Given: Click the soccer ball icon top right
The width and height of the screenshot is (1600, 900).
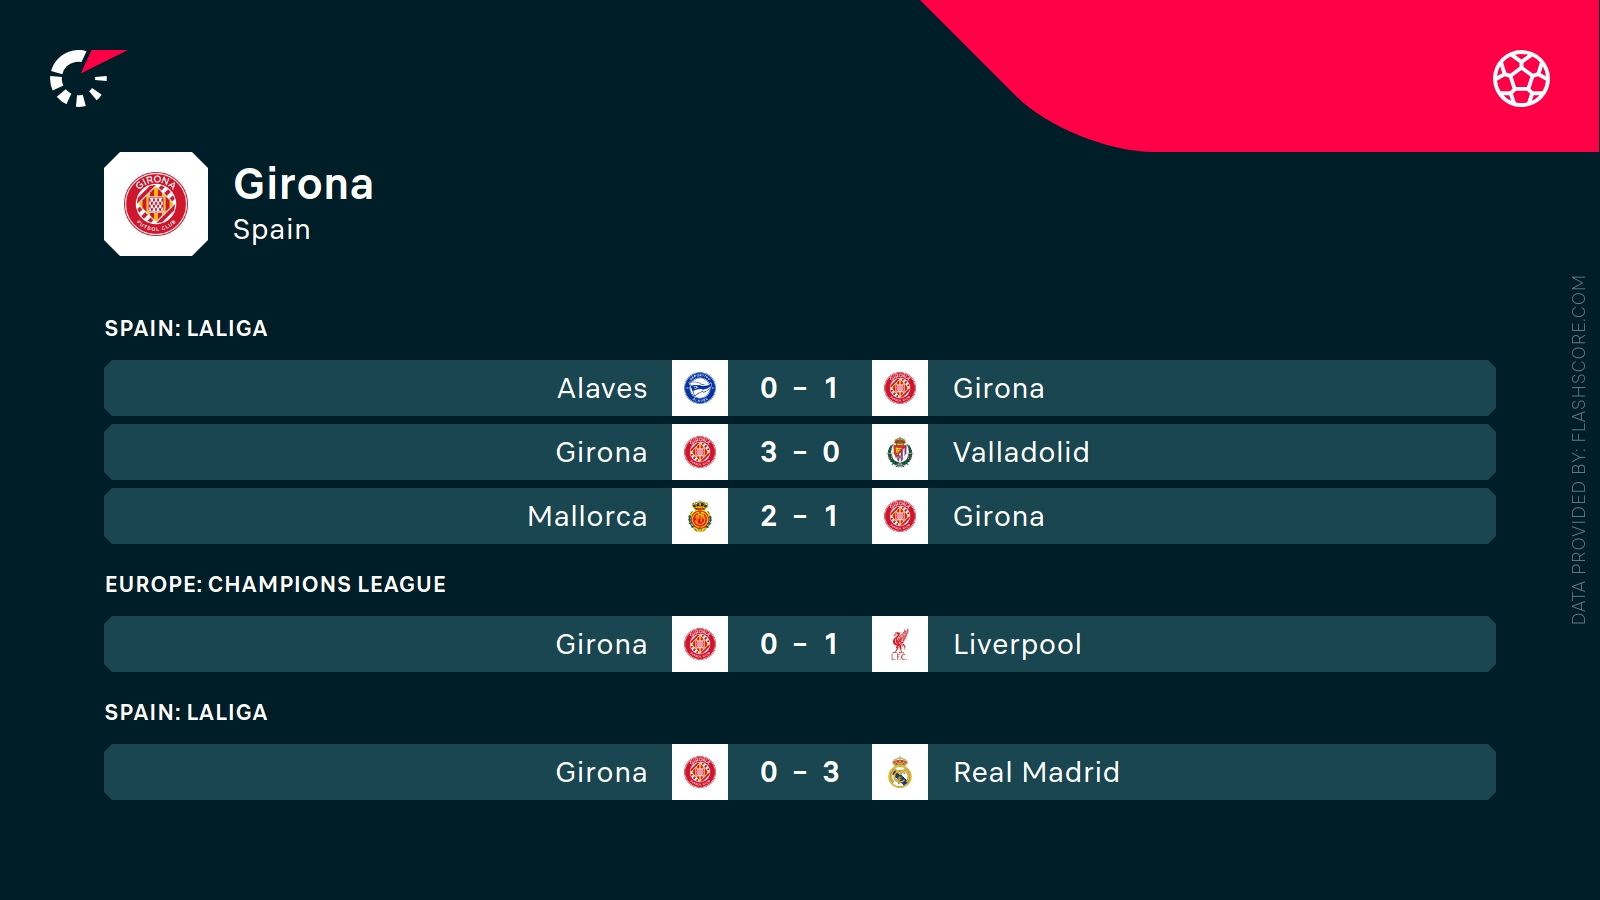Looking at the screenshot, I should pyautogui.click(x=1521, y=78).
